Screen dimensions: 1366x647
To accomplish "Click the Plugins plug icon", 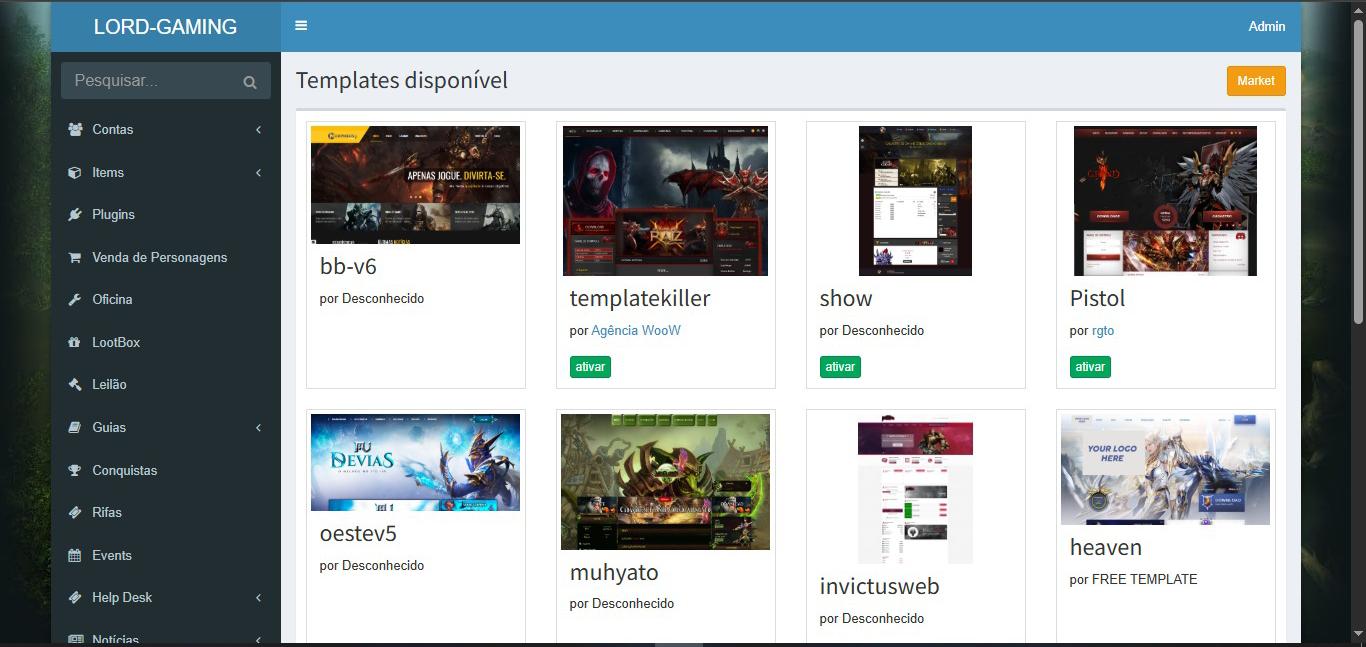I will pos(75,214).
